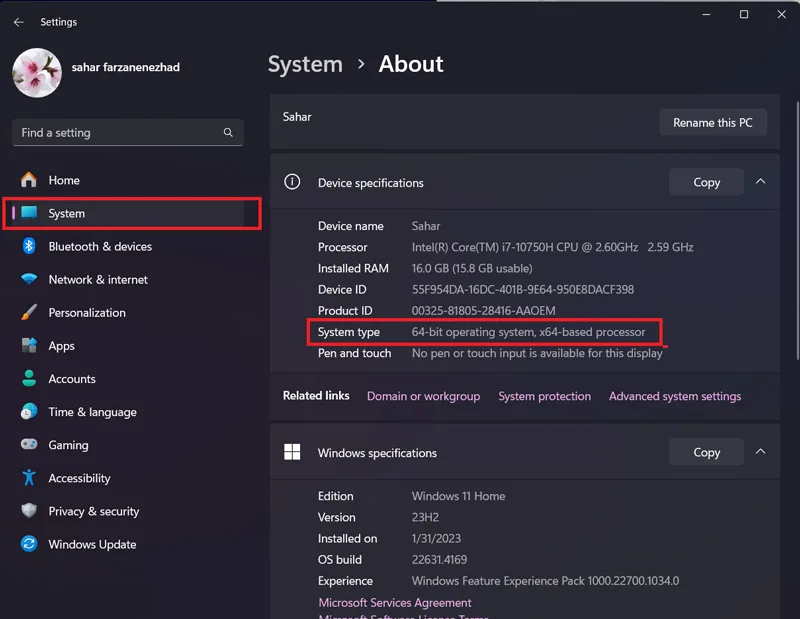
Task: Click the Processor value Intel Core i7-10750H
Action: point(553,247)
